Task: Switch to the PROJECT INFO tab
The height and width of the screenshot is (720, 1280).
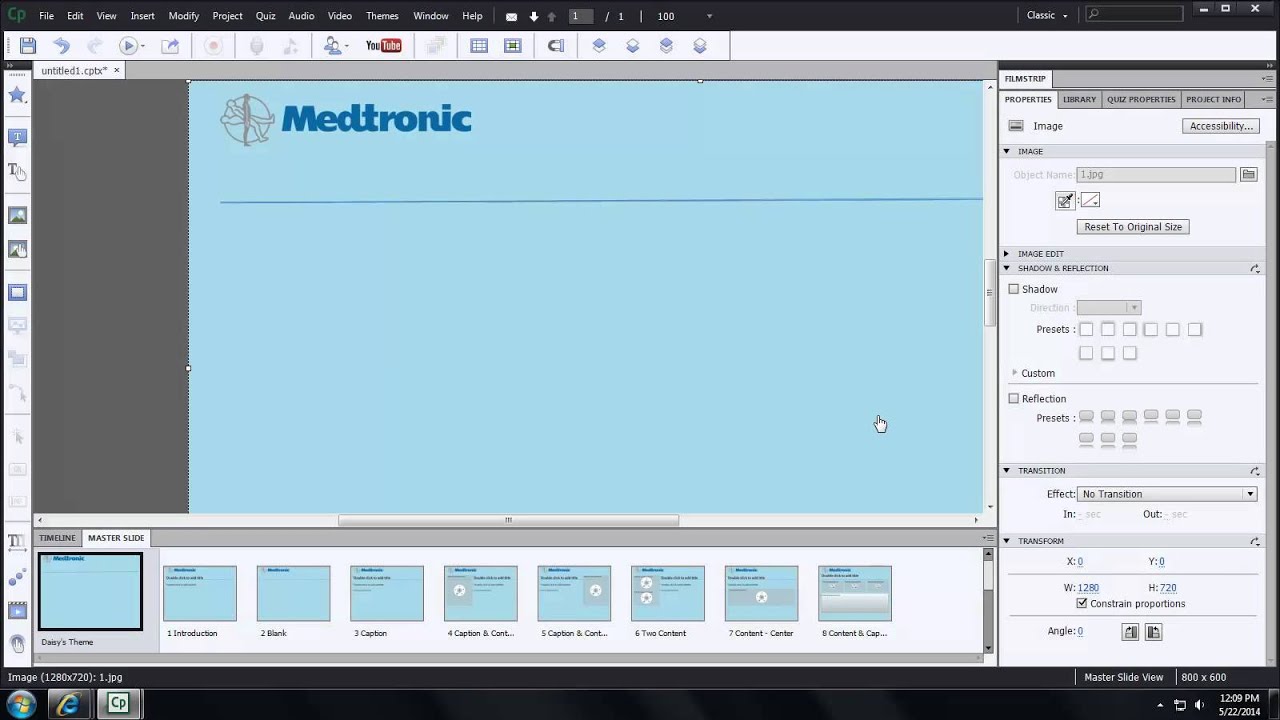Action: click(1213, 99)
